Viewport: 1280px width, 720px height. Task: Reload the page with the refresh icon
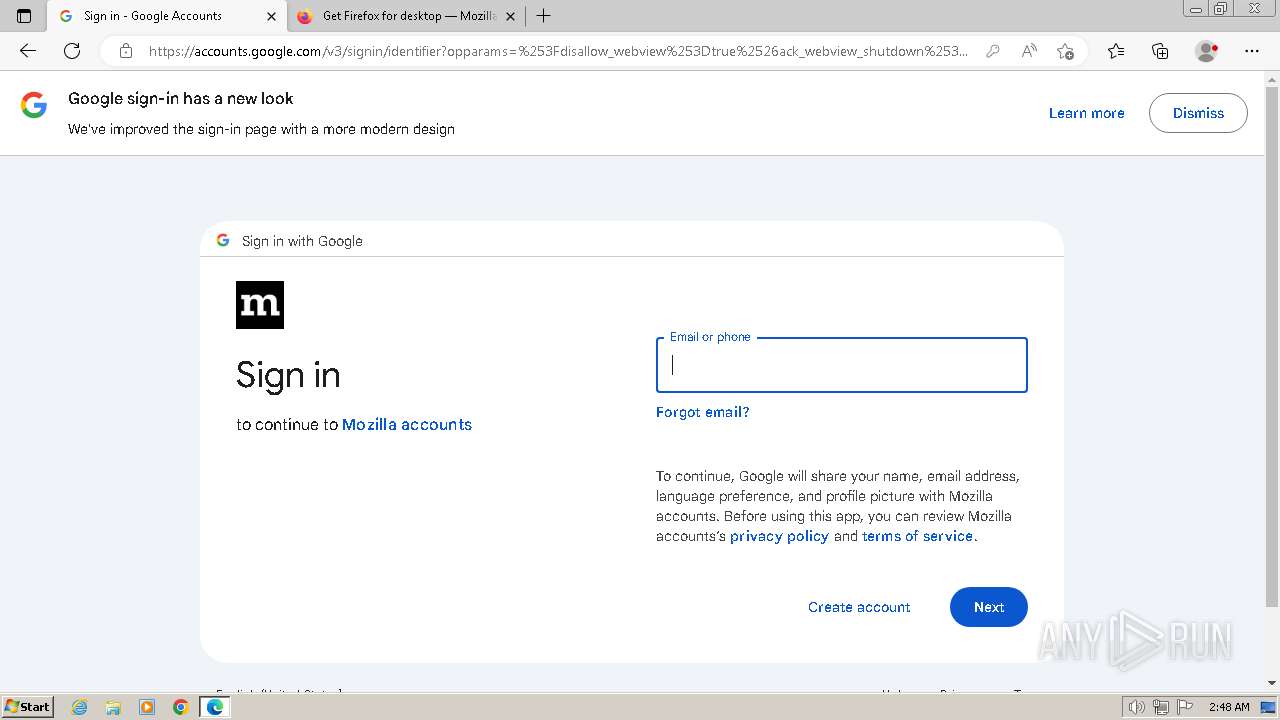tap(72, 51)
